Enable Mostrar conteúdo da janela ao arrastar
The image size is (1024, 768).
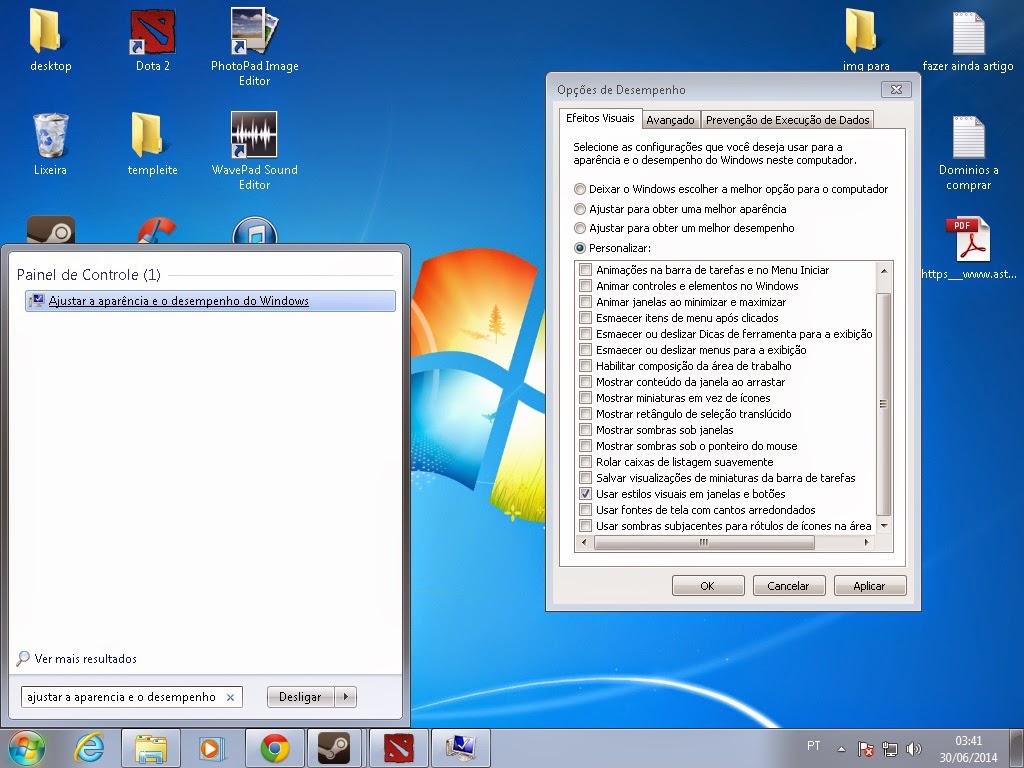point(586,382)
